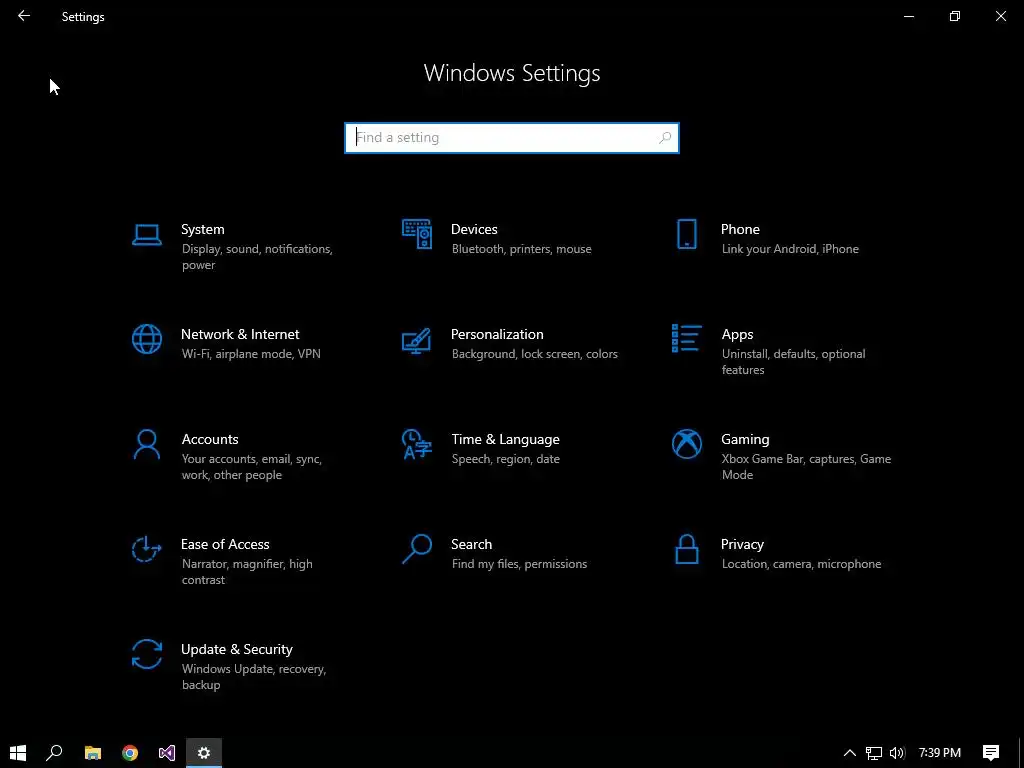1024x768 pixels.
Task: Click the Gaming Xbox icon
Action: click(686, 444)
